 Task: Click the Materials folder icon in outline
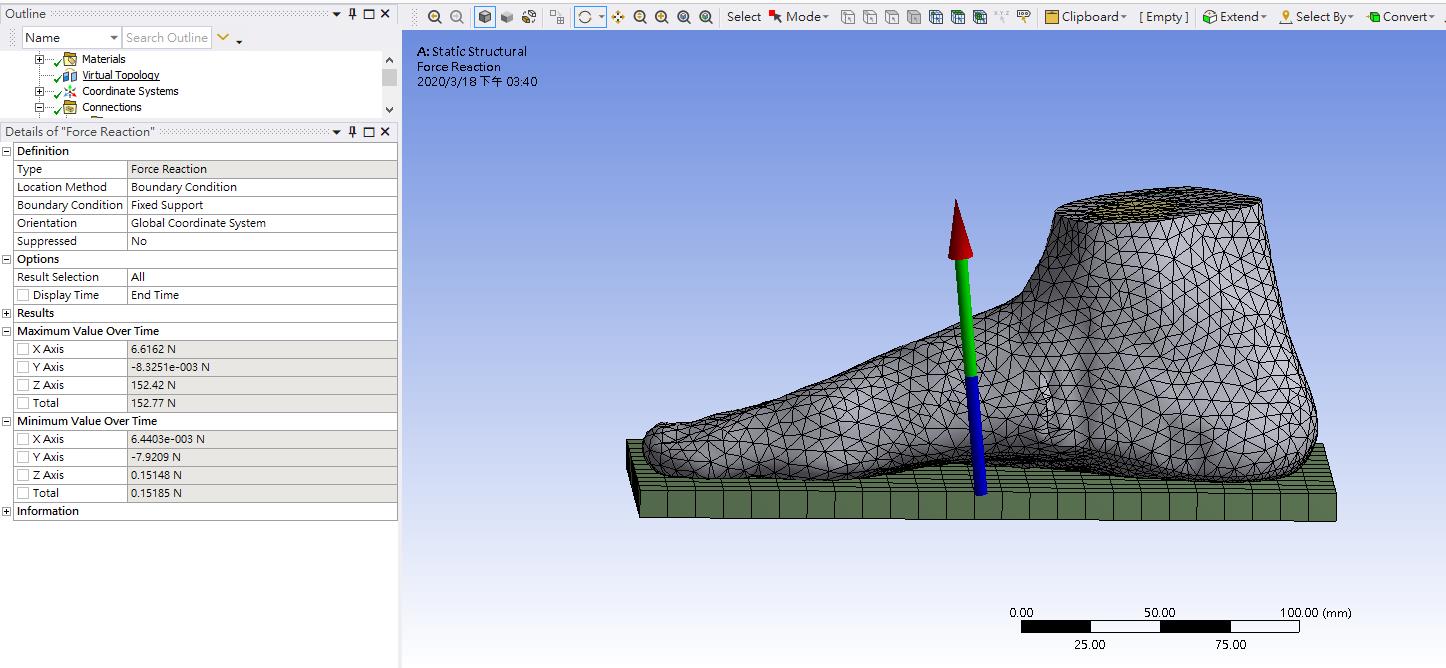(x=70, y=59)
